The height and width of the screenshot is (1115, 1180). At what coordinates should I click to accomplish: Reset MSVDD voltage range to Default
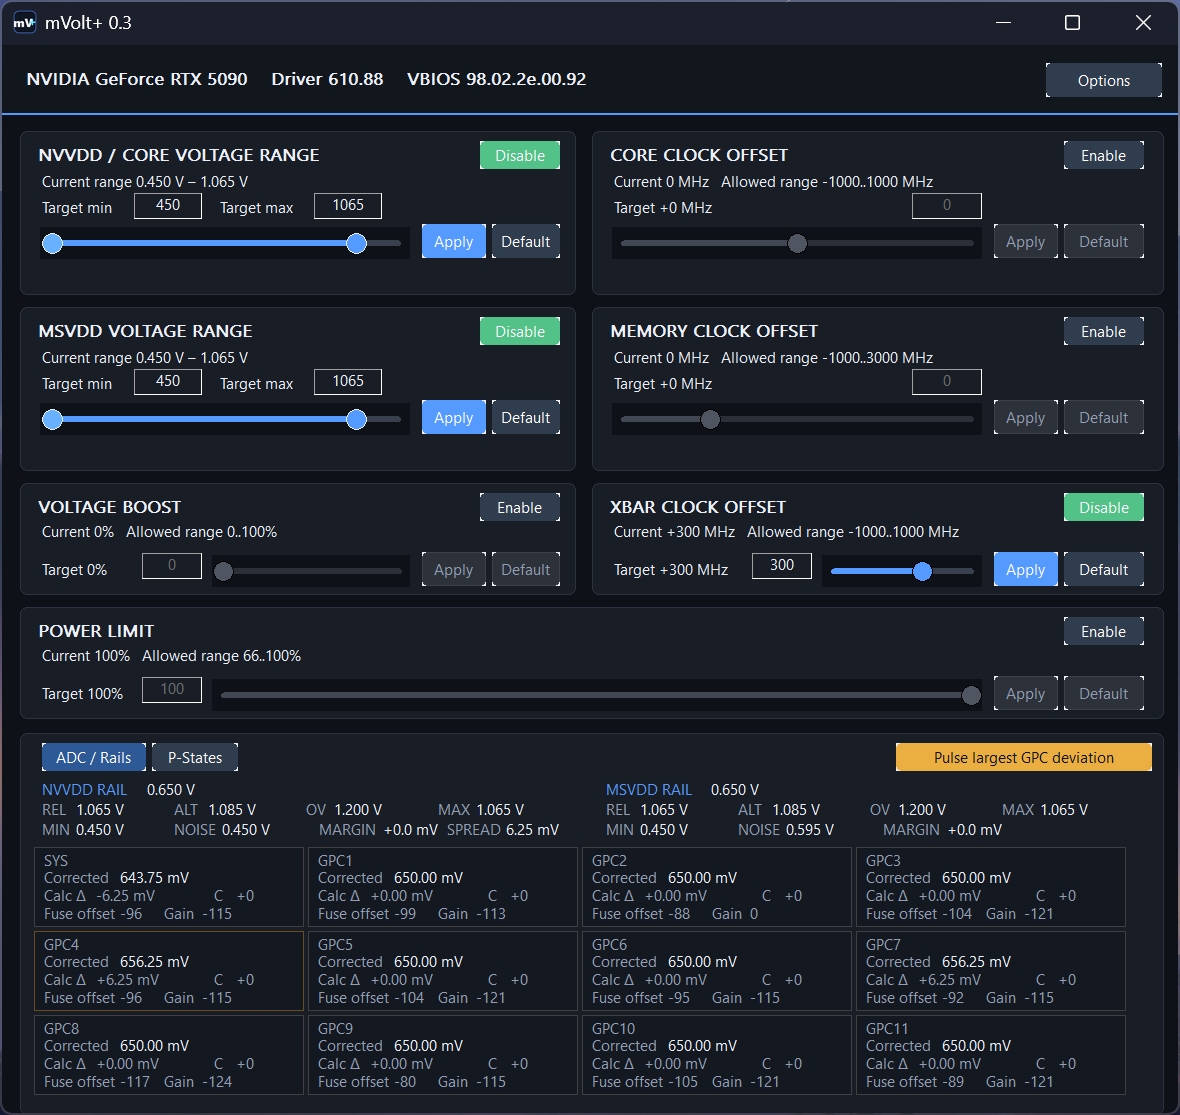525,417
